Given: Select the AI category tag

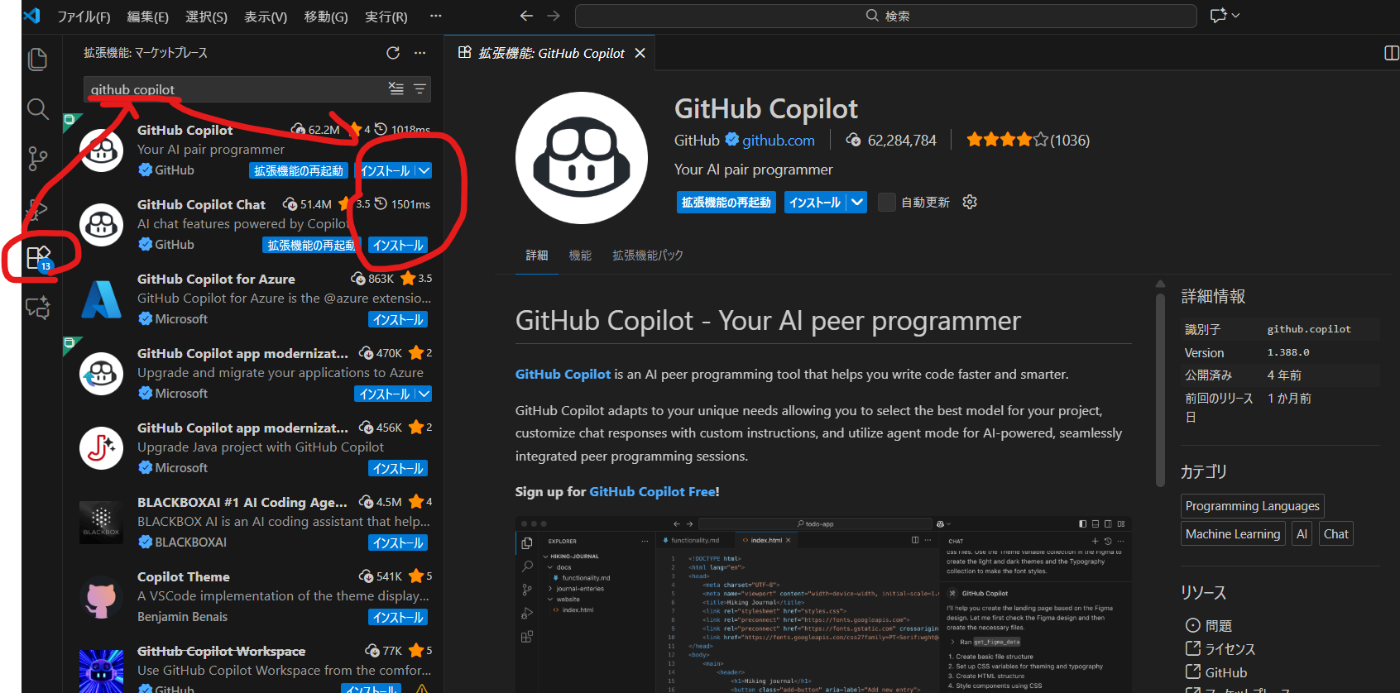Looking at the screenshot, I should 1302,534.
